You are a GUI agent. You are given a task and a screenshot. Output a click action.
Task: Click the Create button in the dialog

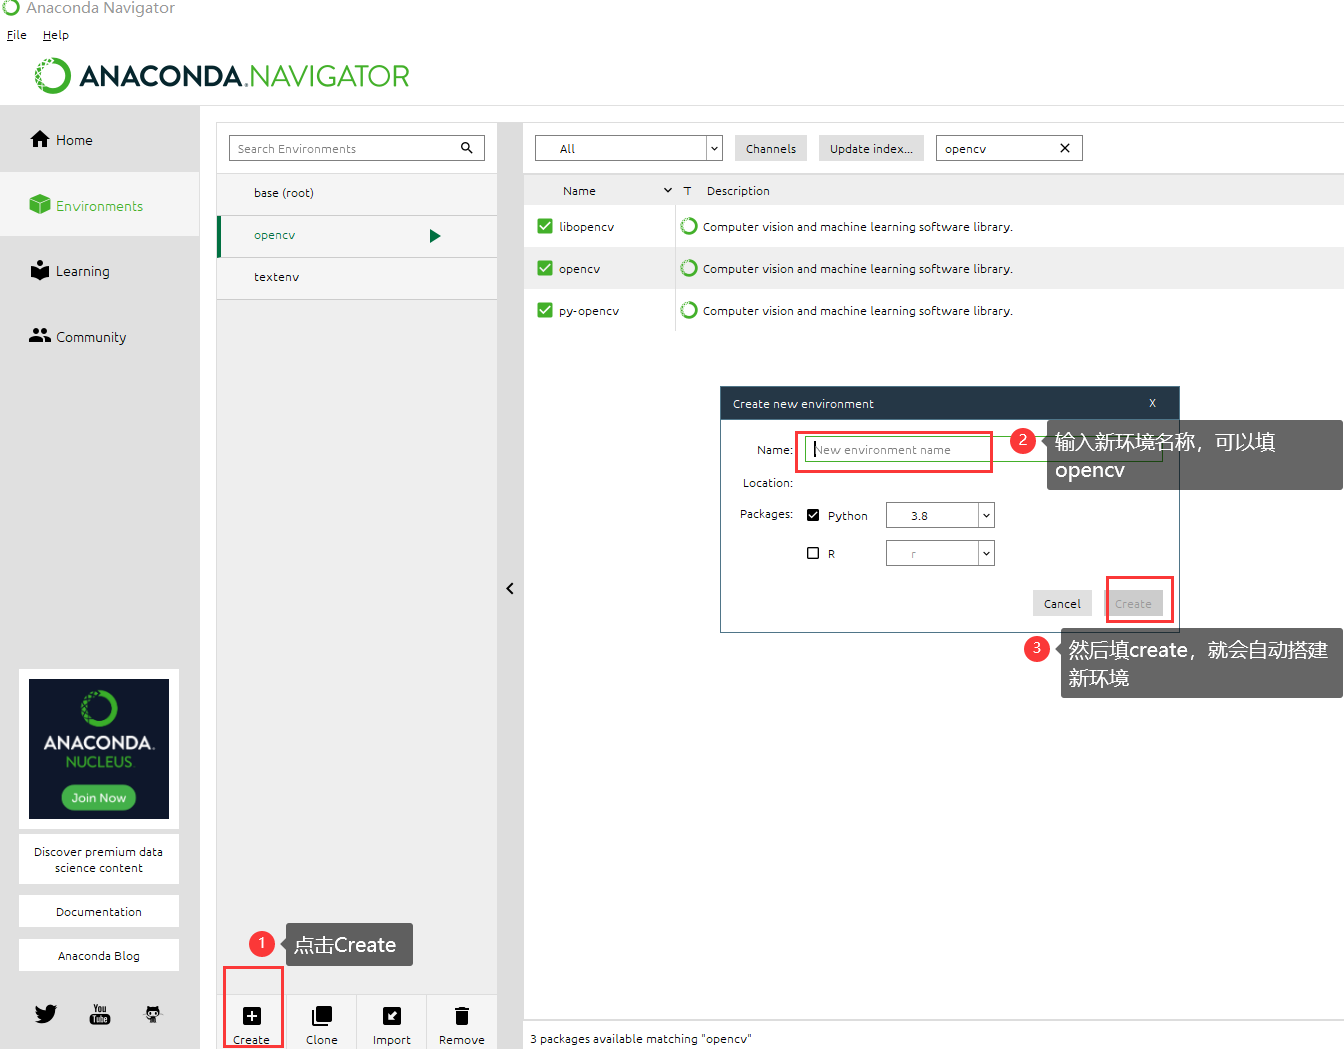[1133, 603]
